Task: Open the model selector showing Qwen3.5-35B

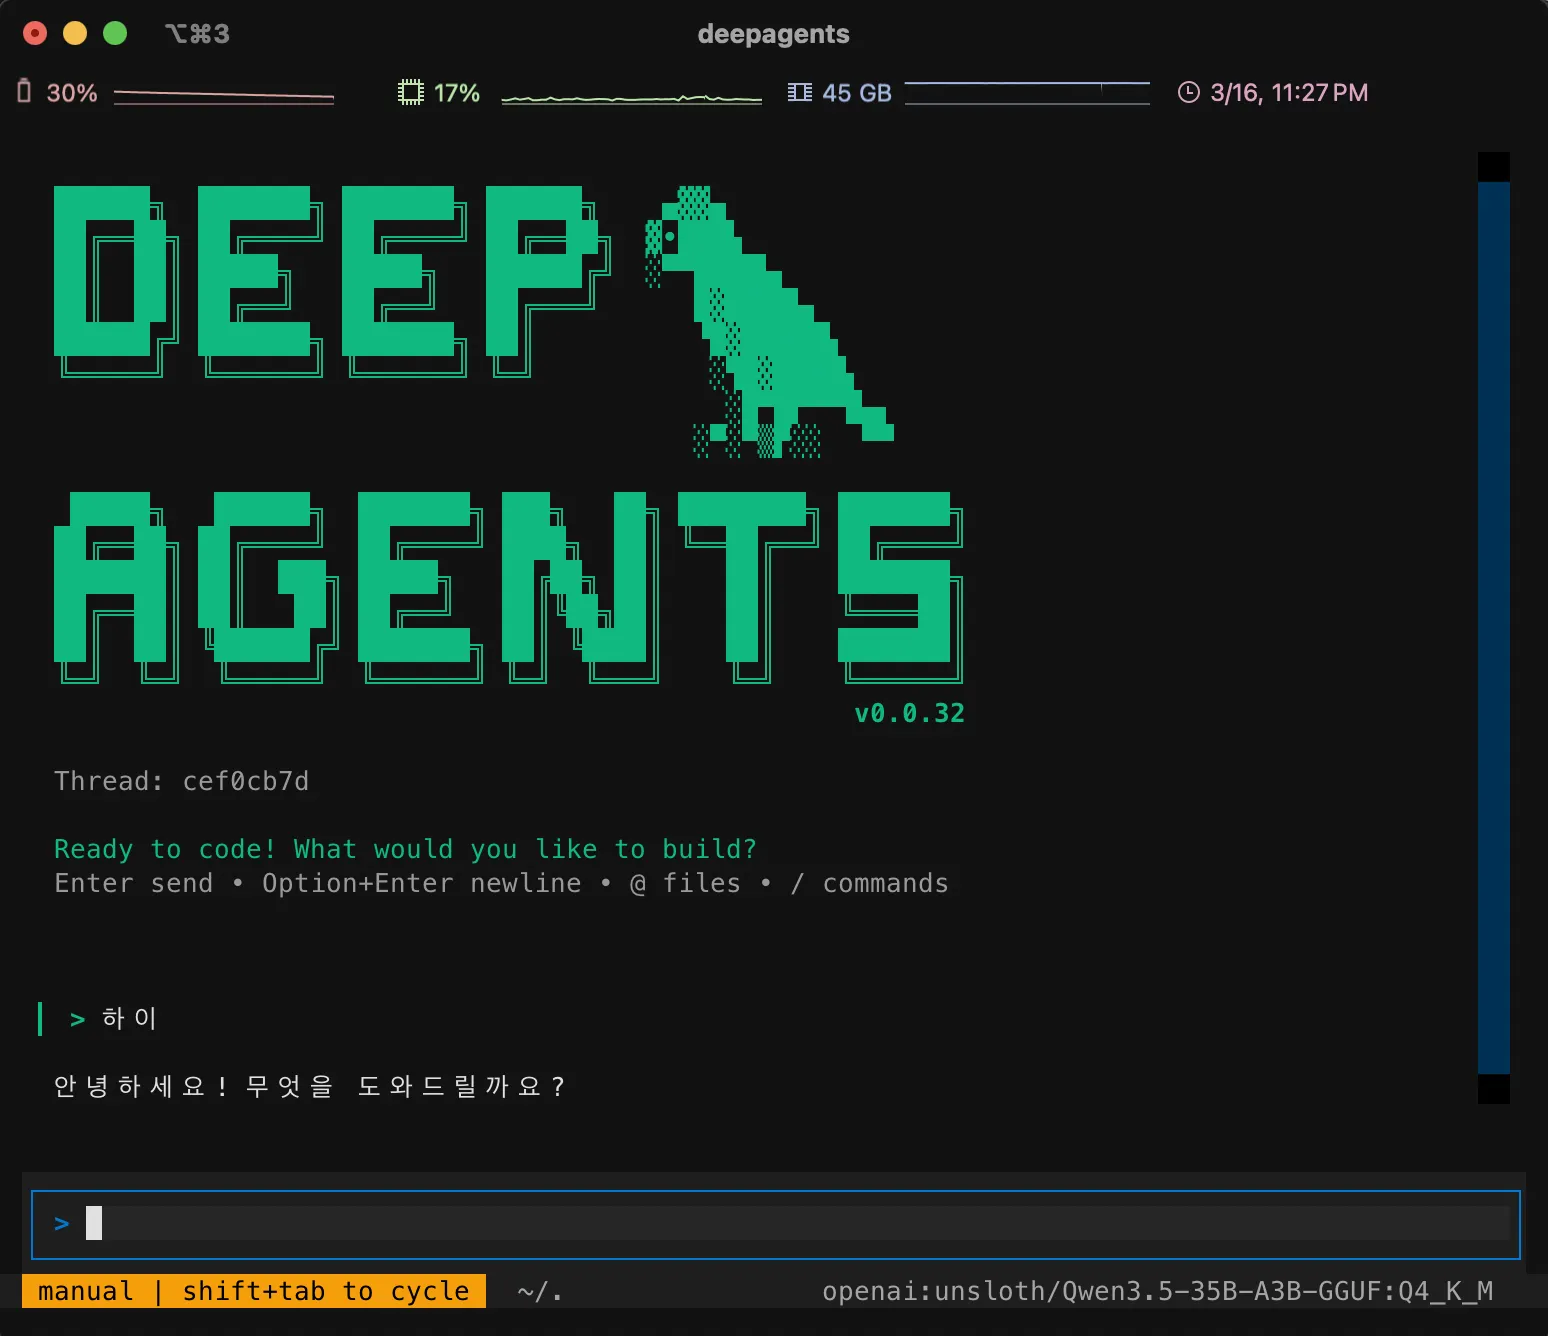Action: click(1157, 1291)
